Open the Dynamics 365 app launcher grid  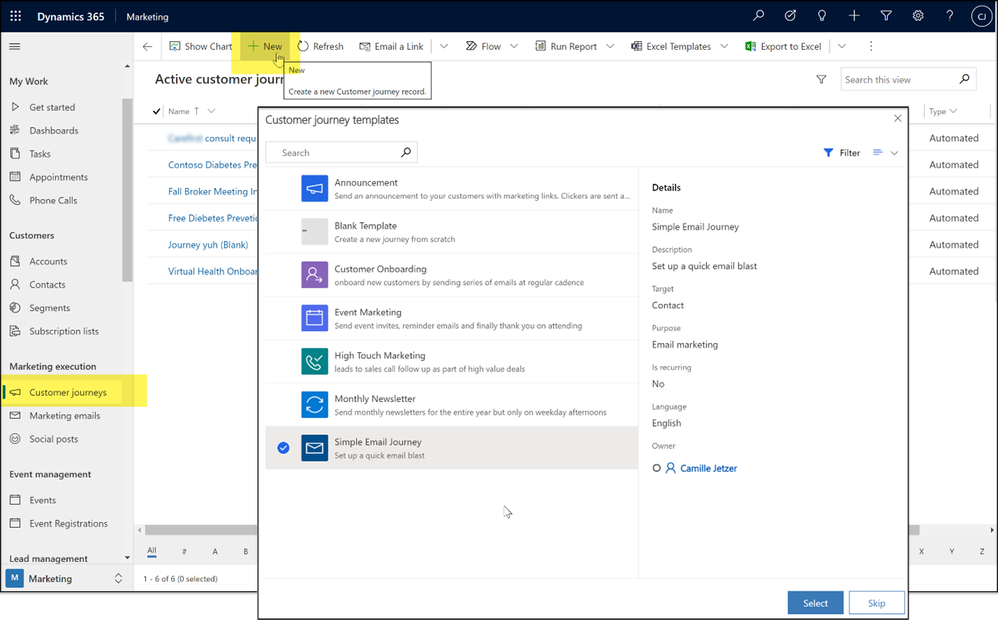(x=16, y=17)
